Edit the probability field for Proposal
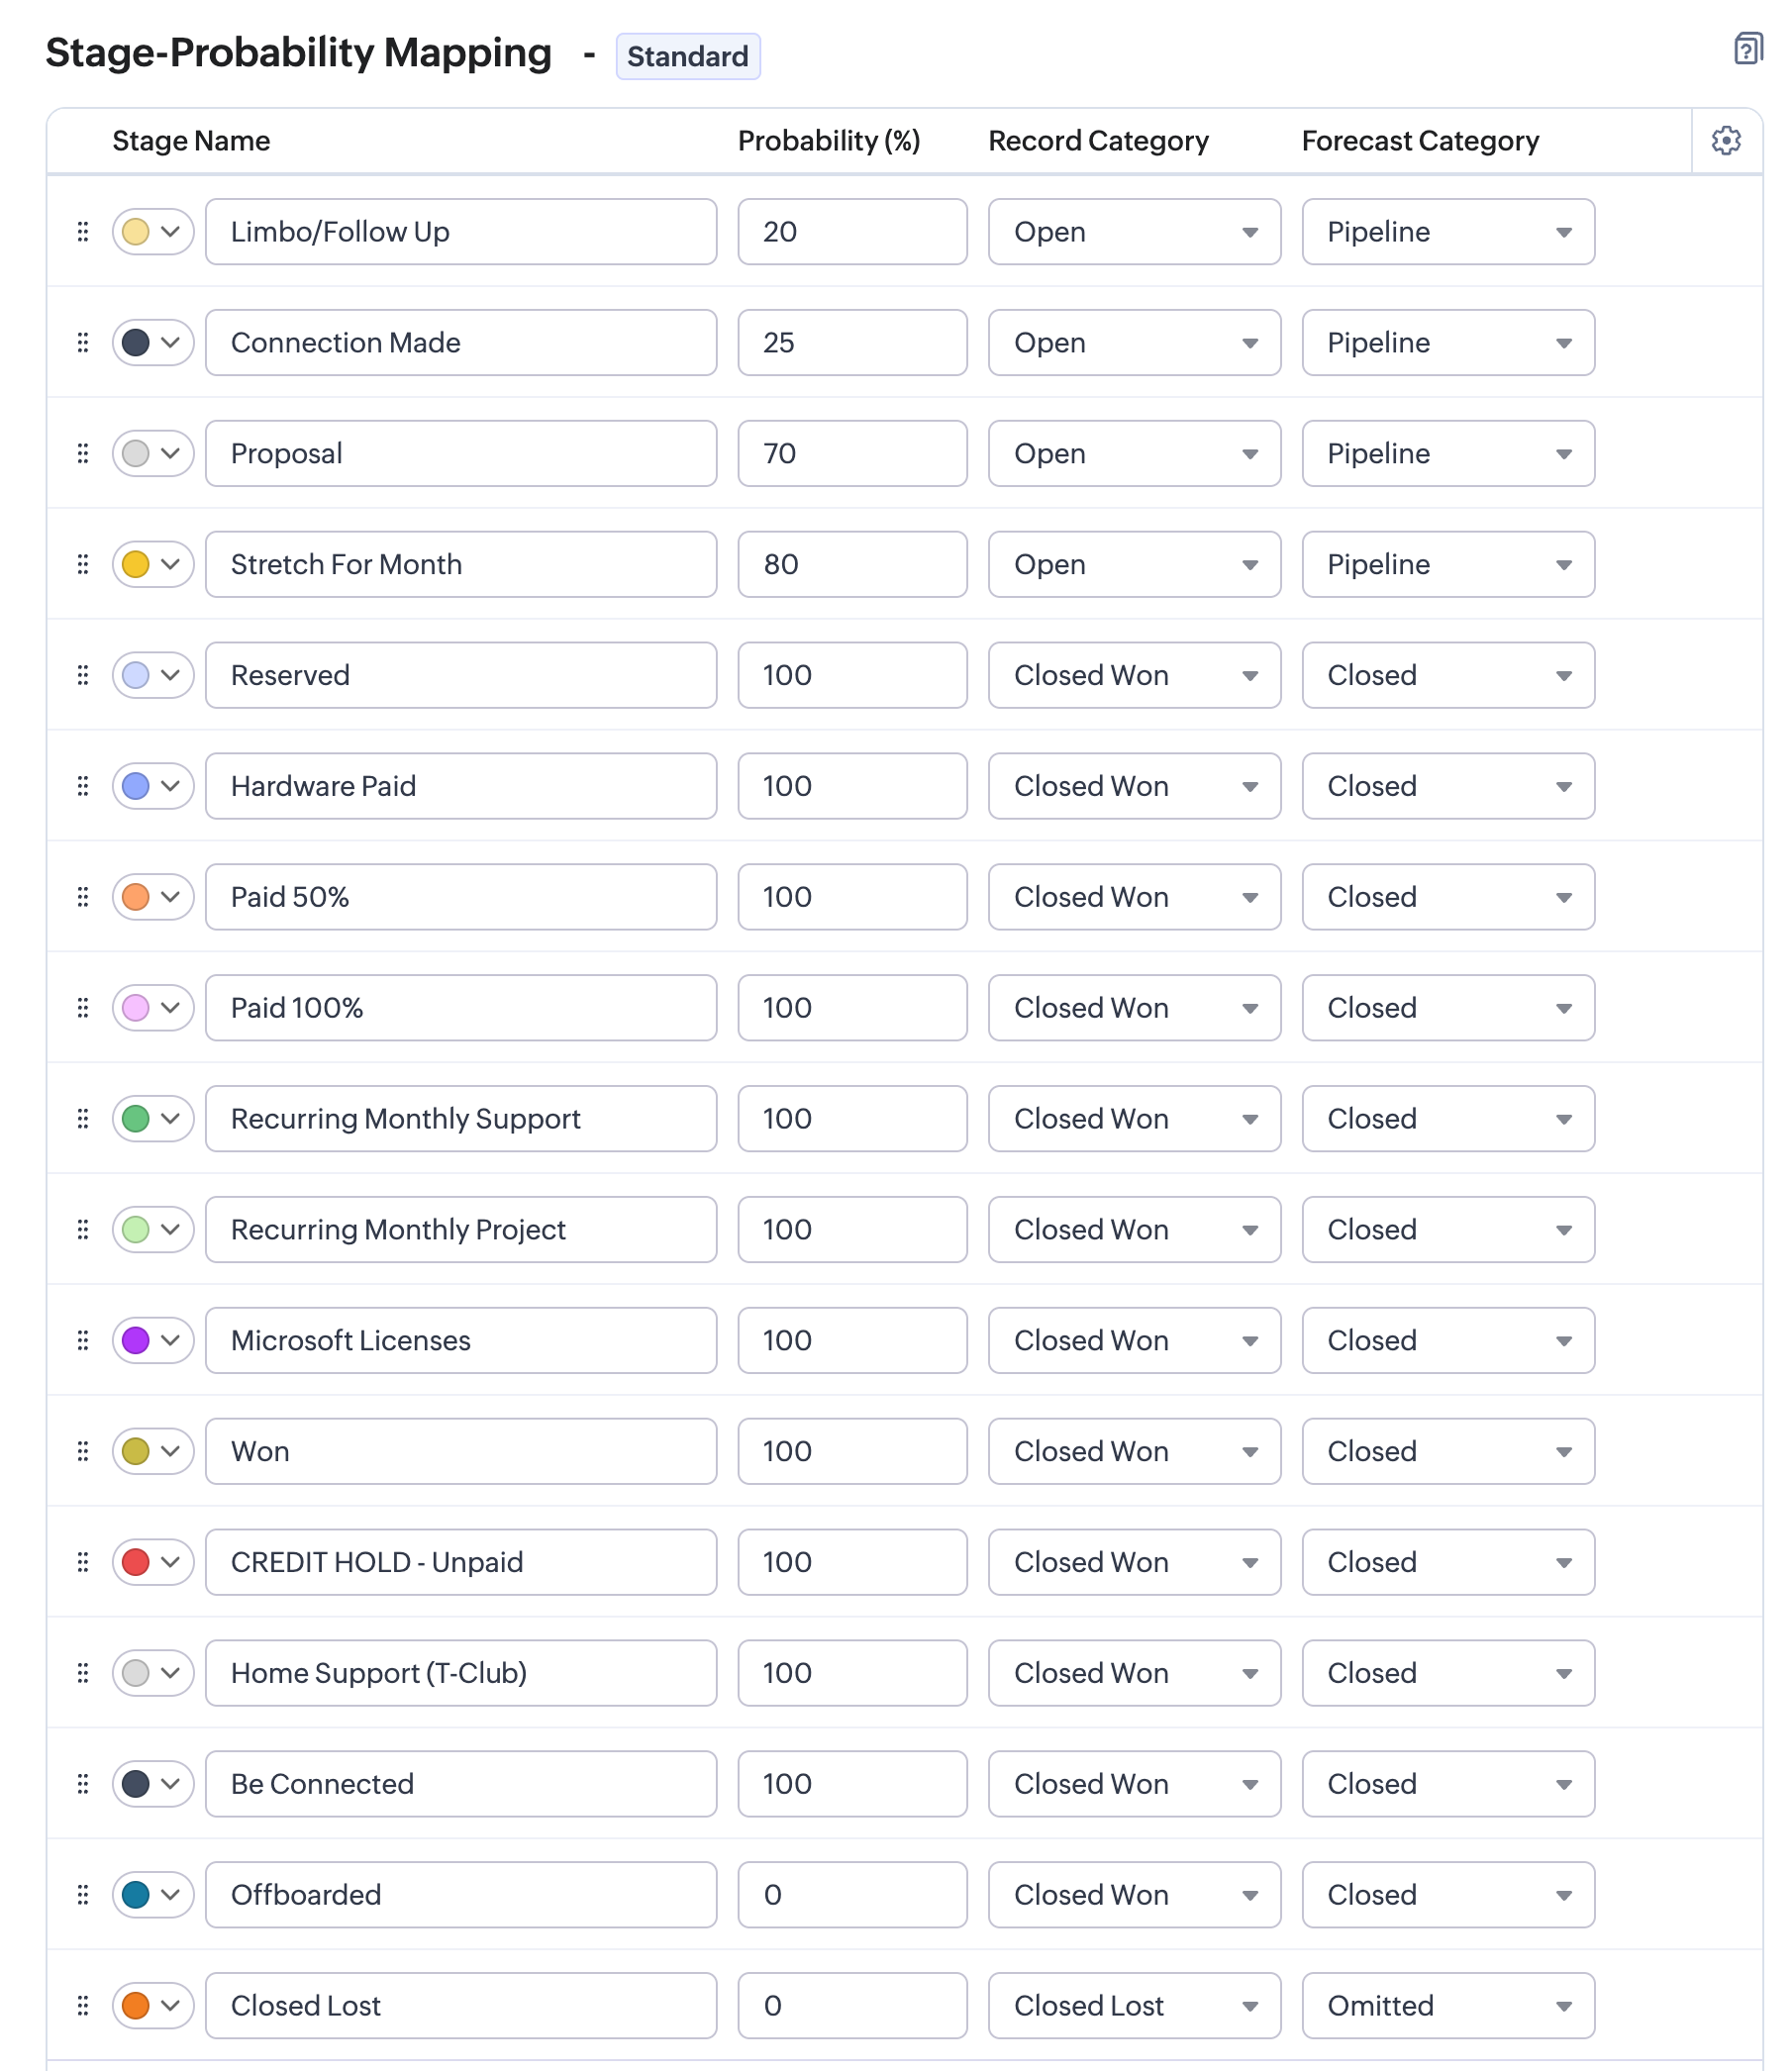 [x=852, y=454]
